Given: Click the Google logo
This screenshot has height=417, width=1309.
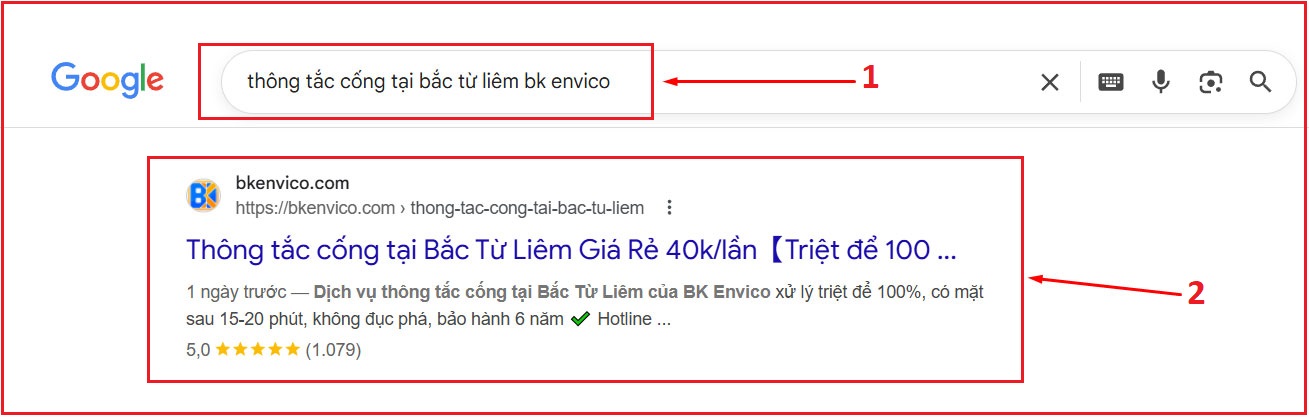Looking at the screenshot, I should tap(107, 80).
